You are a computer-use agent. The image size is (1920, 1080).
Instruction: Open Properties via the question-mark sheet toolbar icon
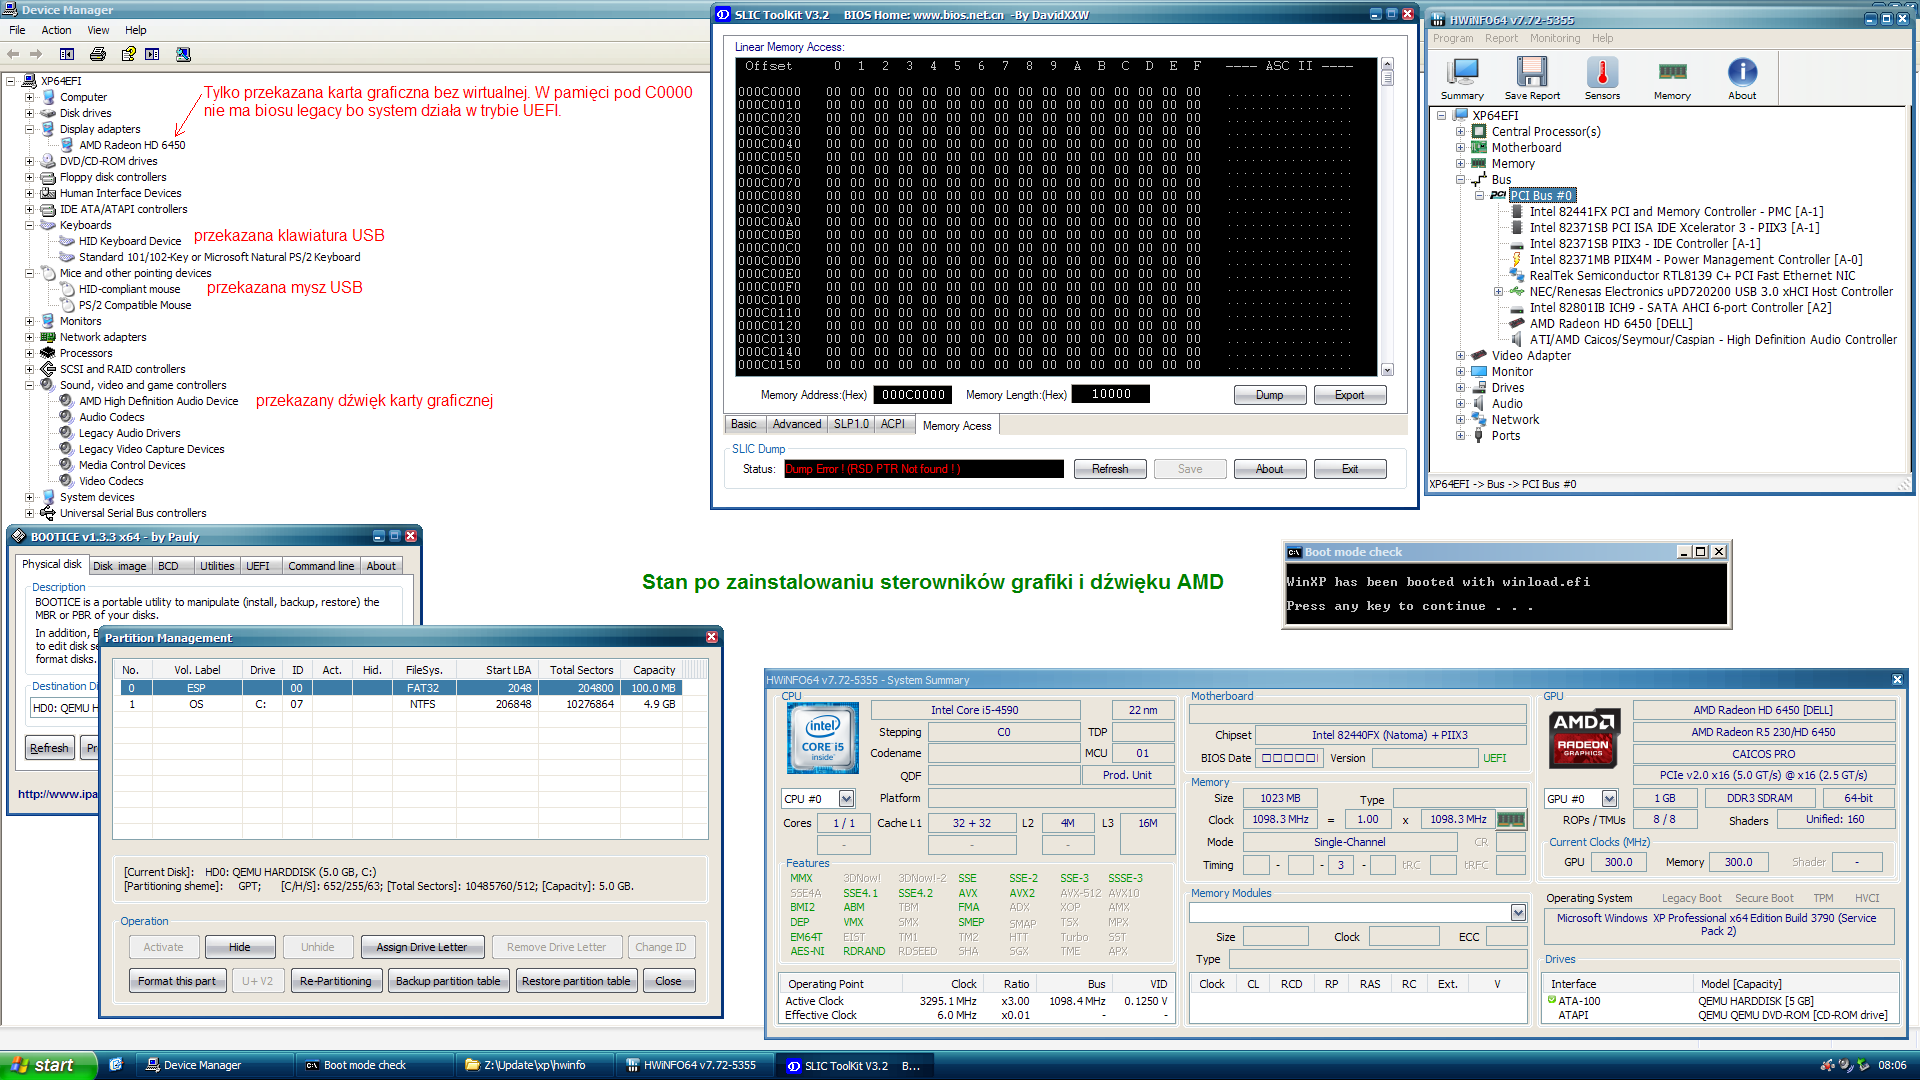pos(128,54)
